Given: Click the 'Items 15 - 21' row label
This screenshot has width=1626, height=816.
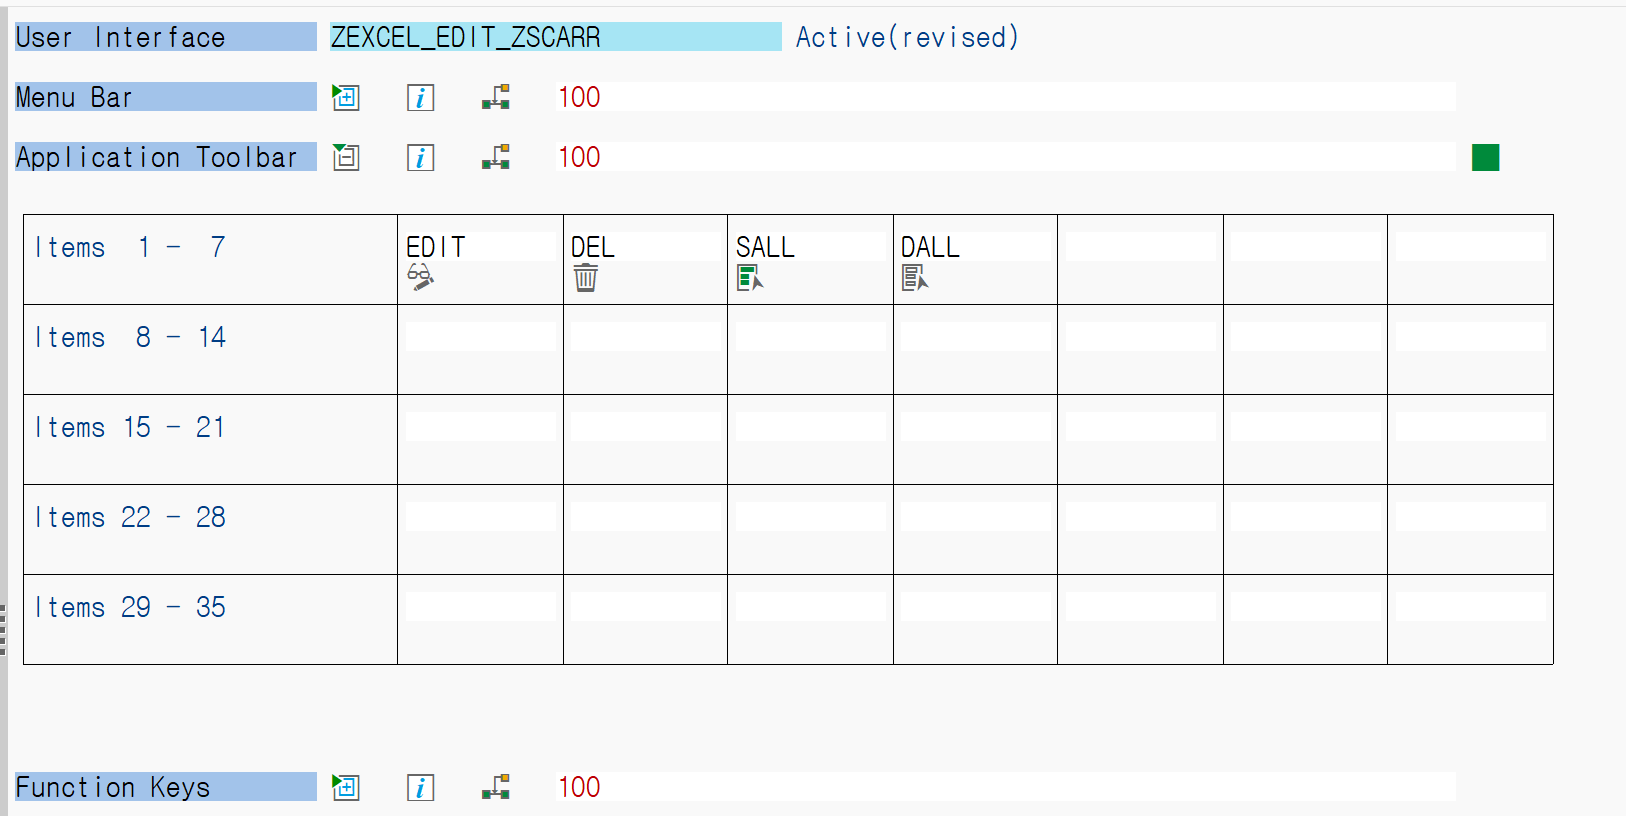Looking at the screenshot, I should (130, 427).
